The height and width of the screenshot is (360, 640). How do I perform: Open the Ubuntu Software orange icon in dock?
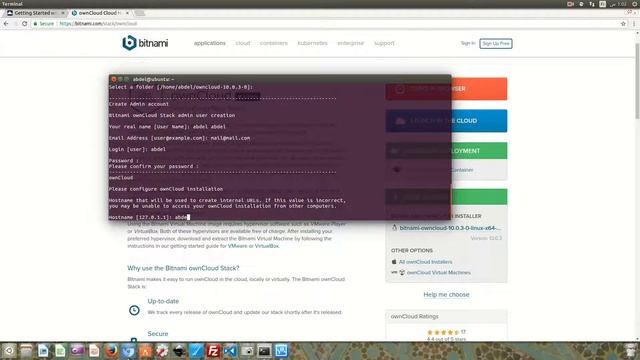point(145,351)
